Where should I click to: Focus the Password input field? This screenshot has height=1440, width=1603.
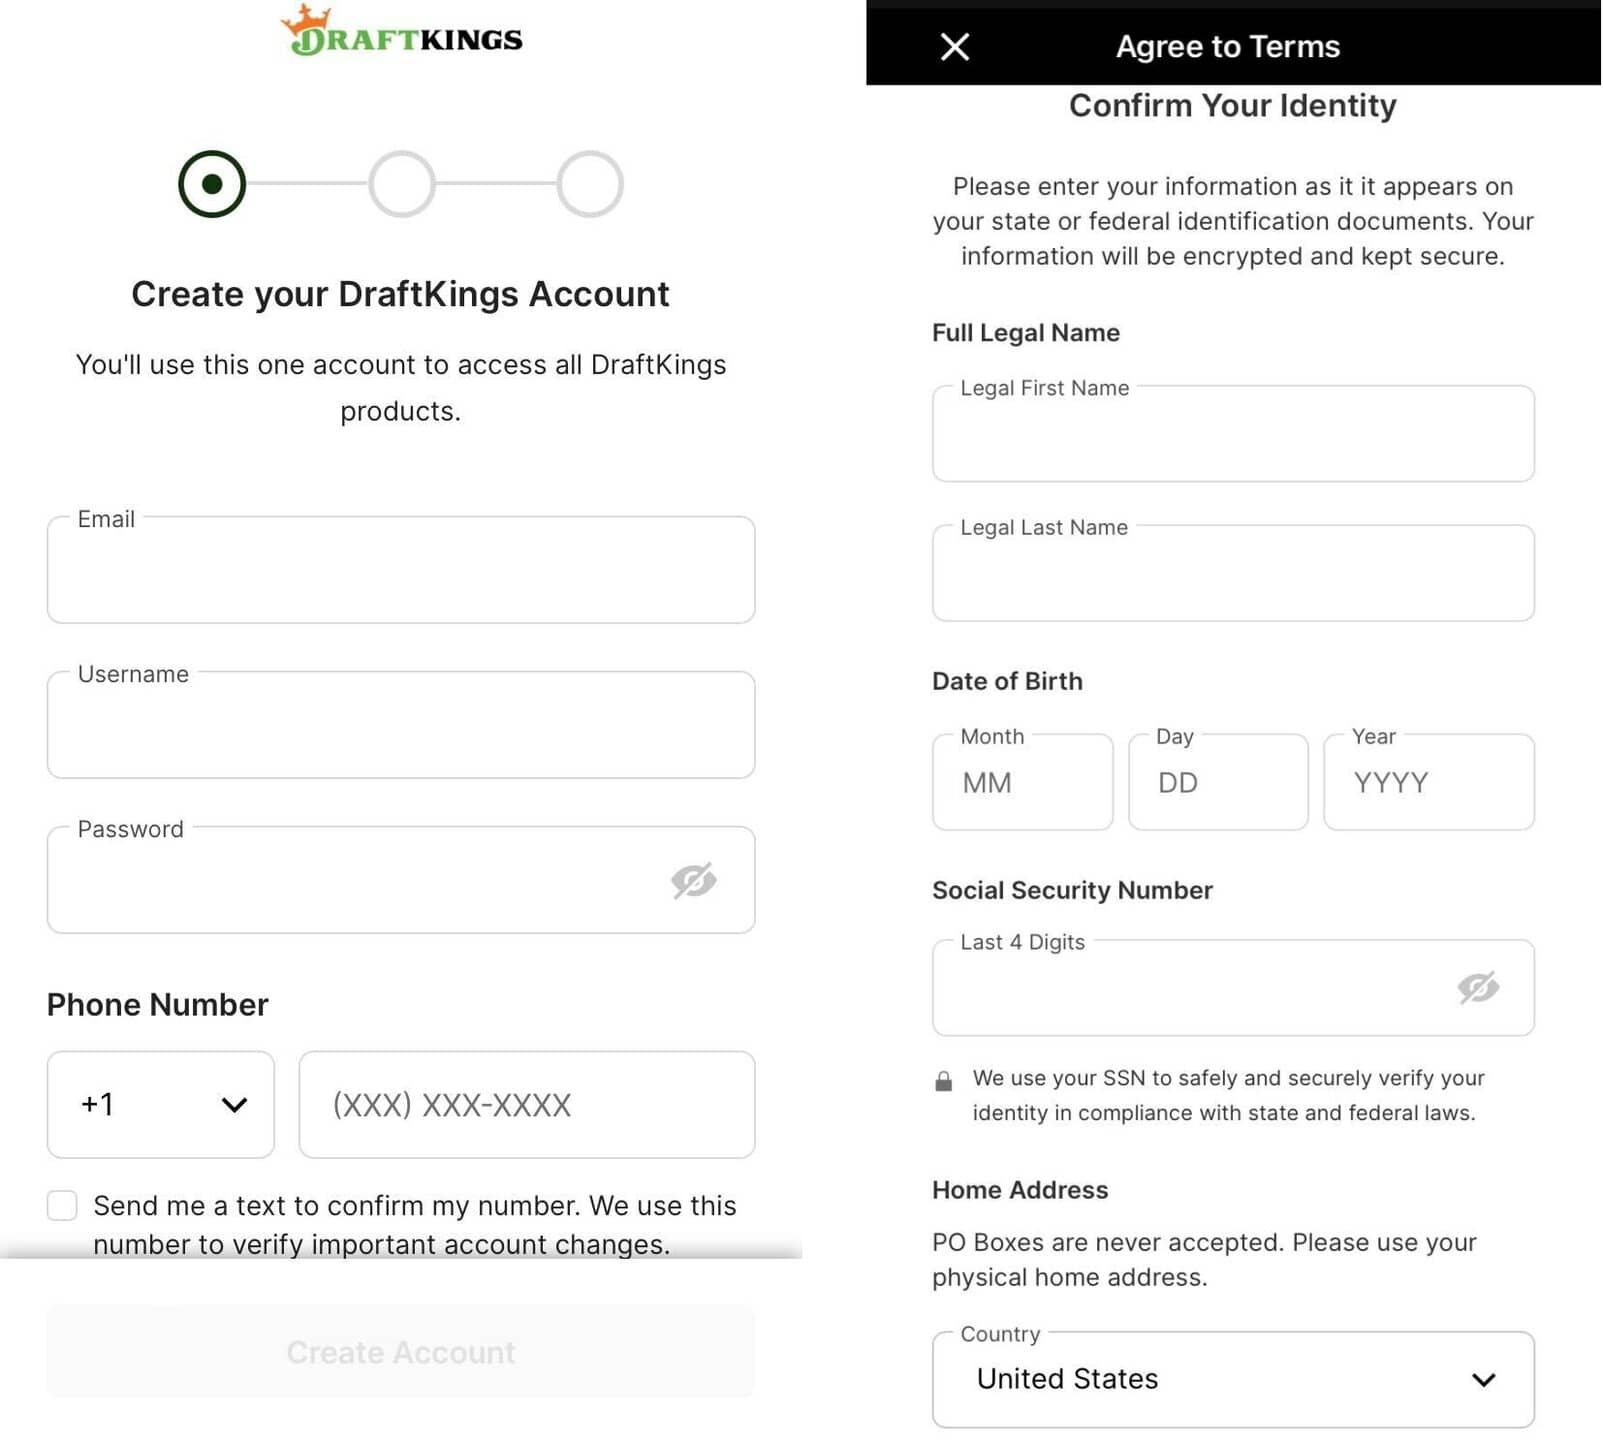pos(401,880)
